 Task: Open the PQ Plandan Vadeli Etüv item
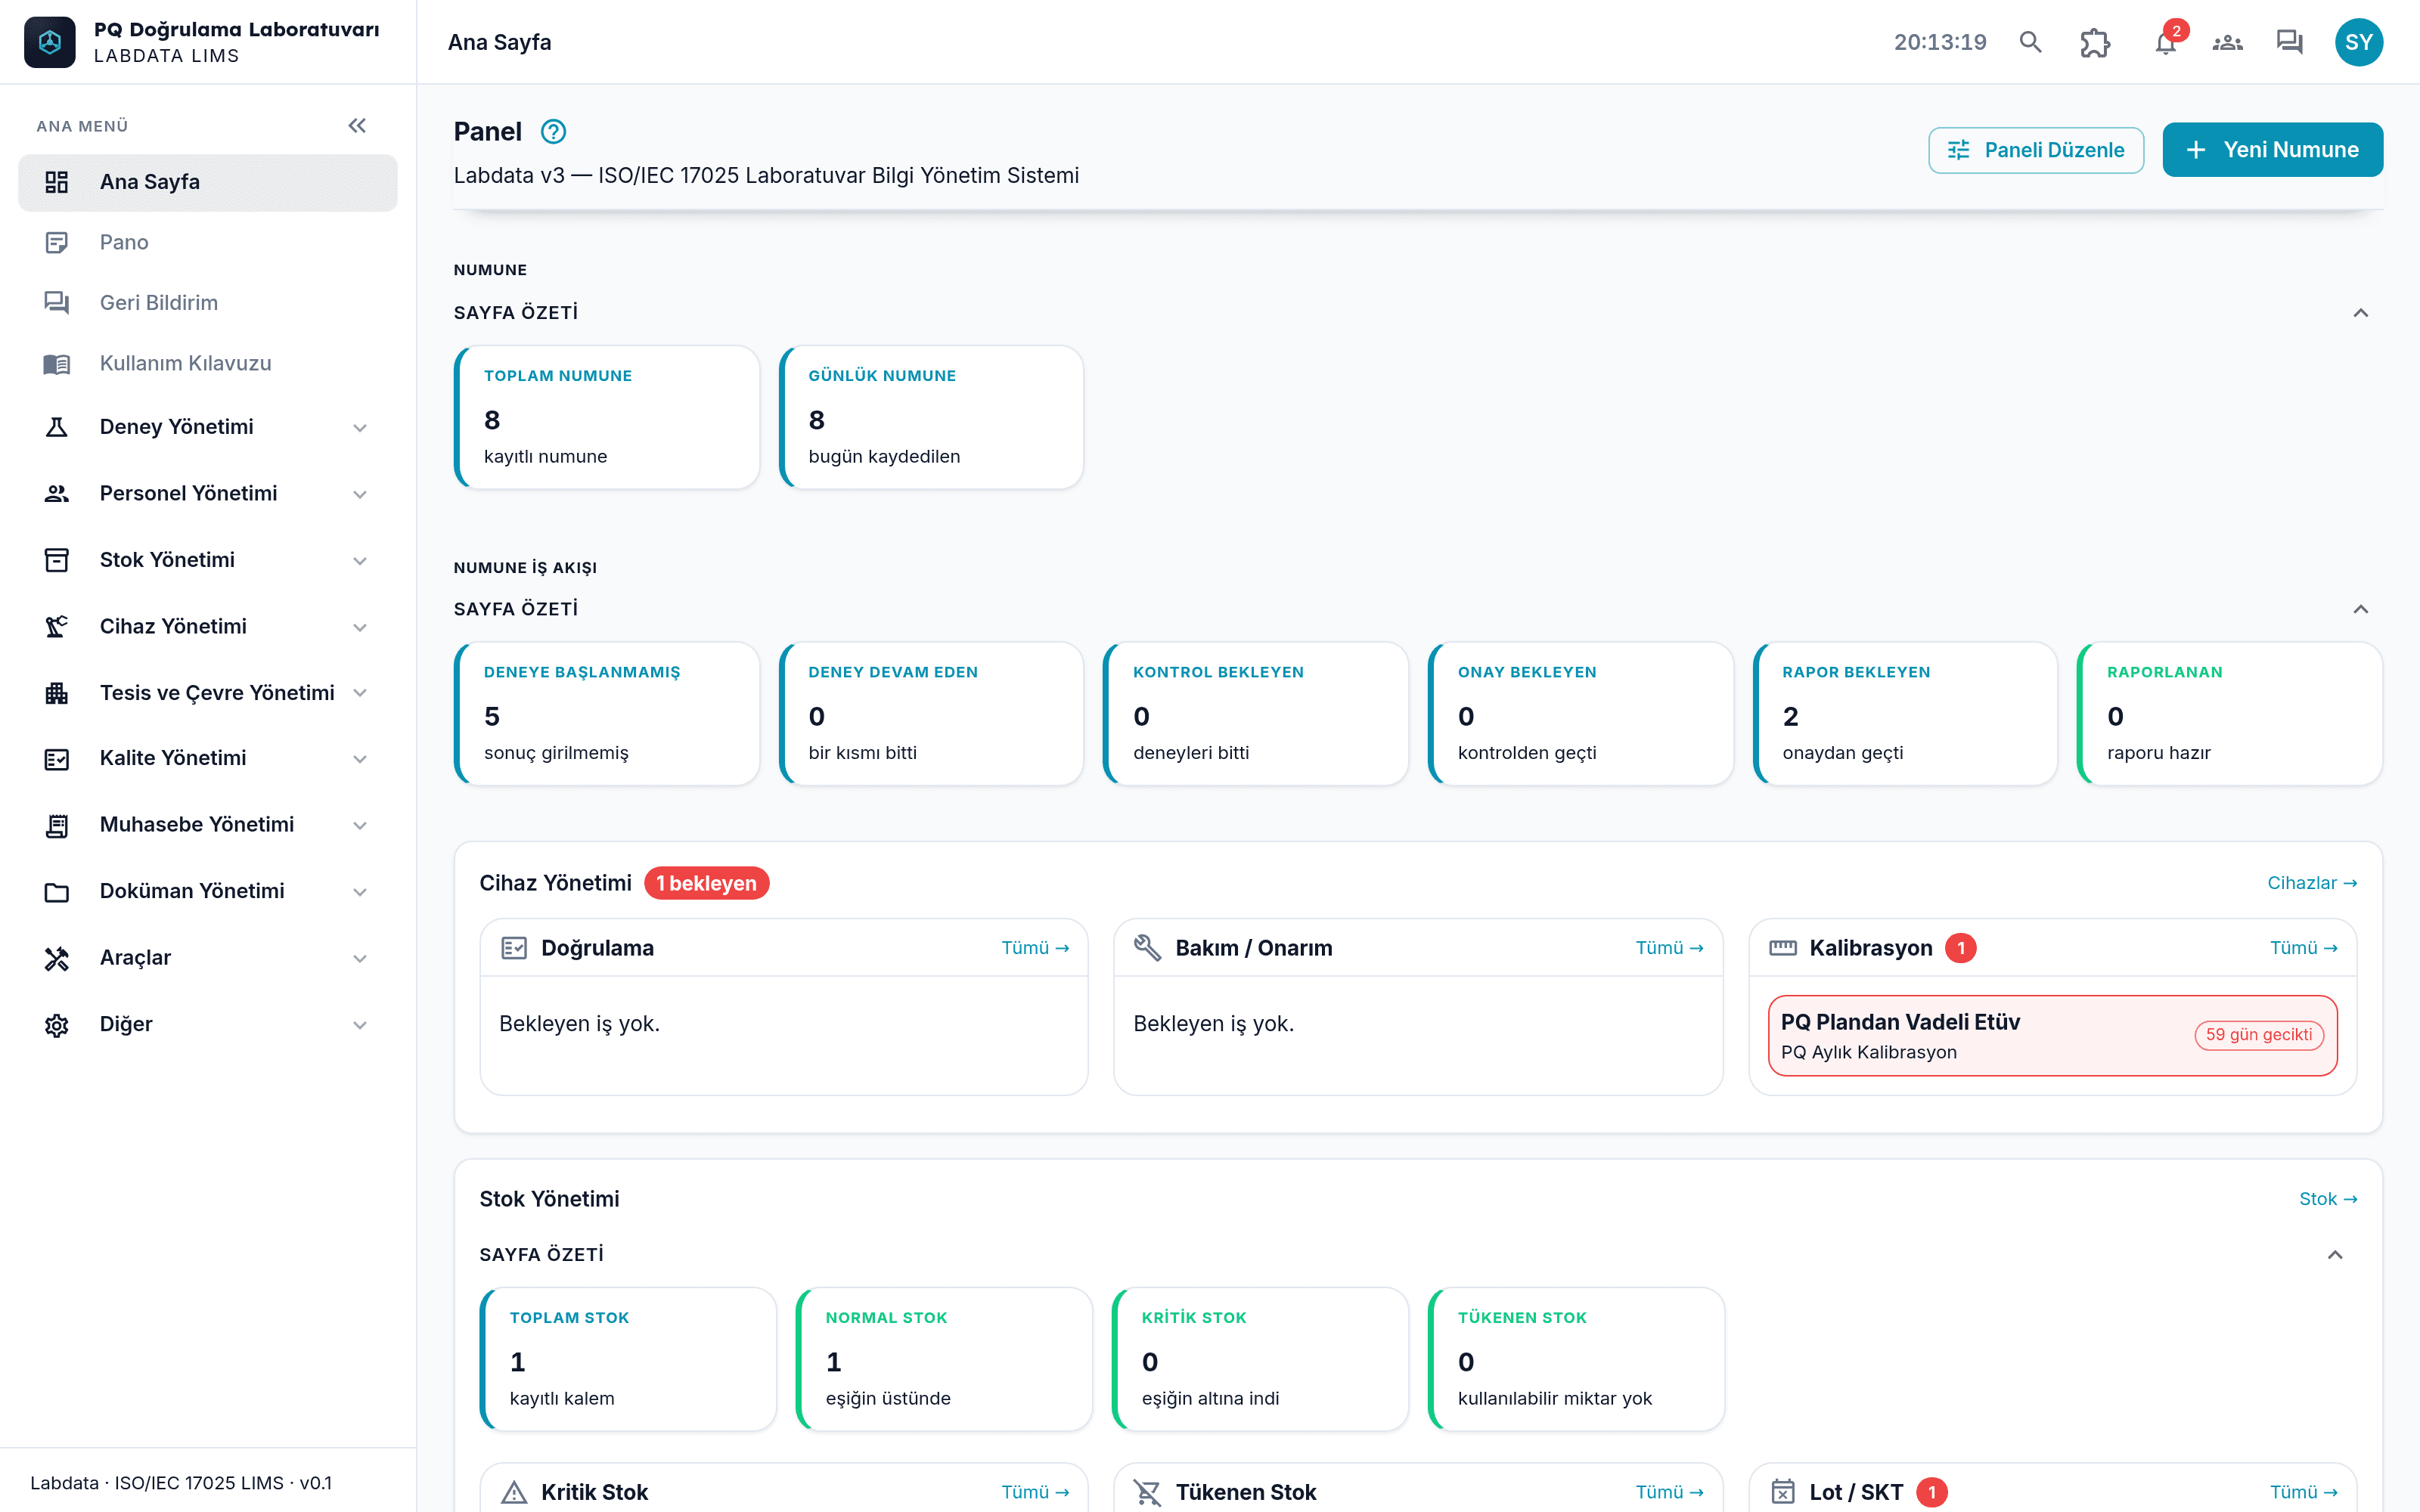point(2052,1036)
